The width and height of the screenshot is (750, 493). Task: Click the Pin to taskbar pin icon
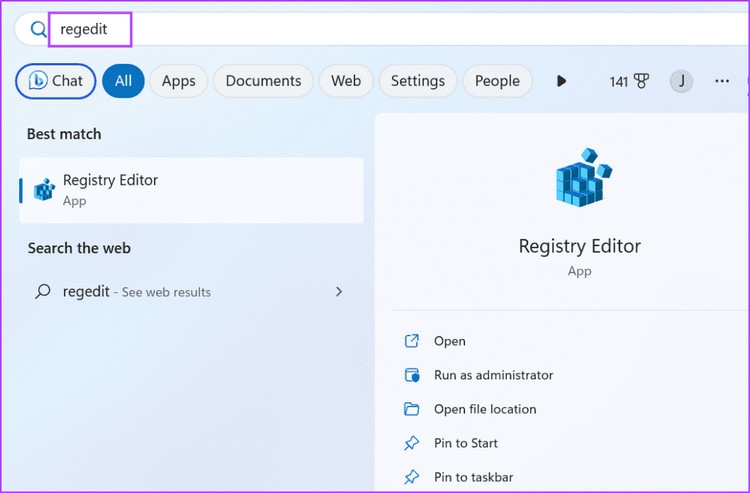pyautogui.click(x=411, y=477)
